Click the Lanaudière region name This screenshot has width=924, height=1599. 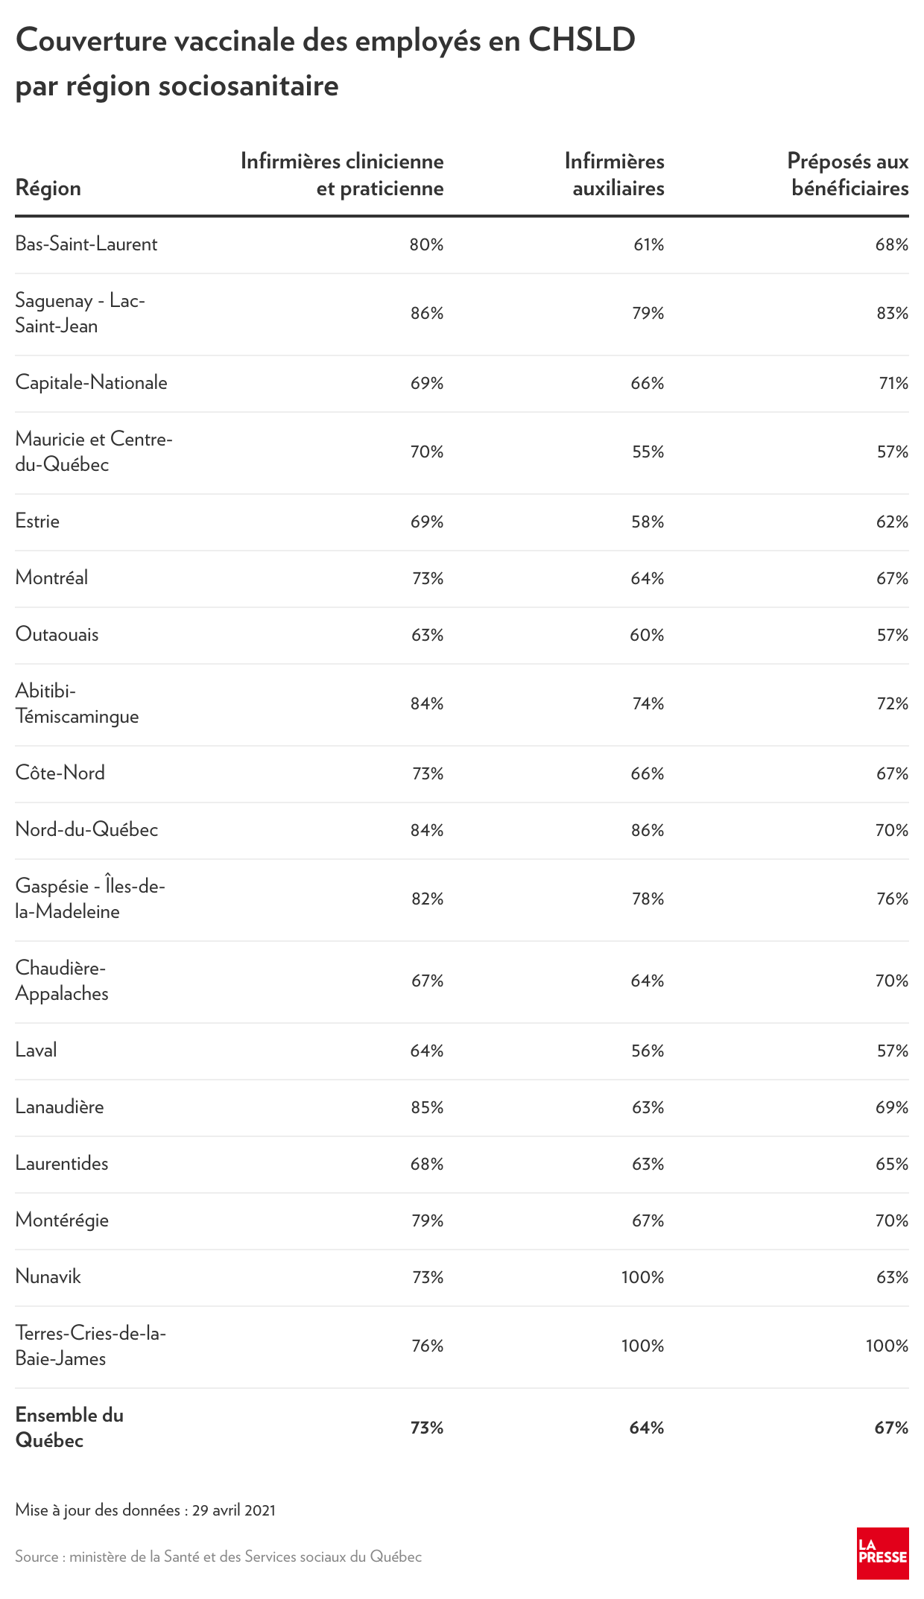(60, 1107)
